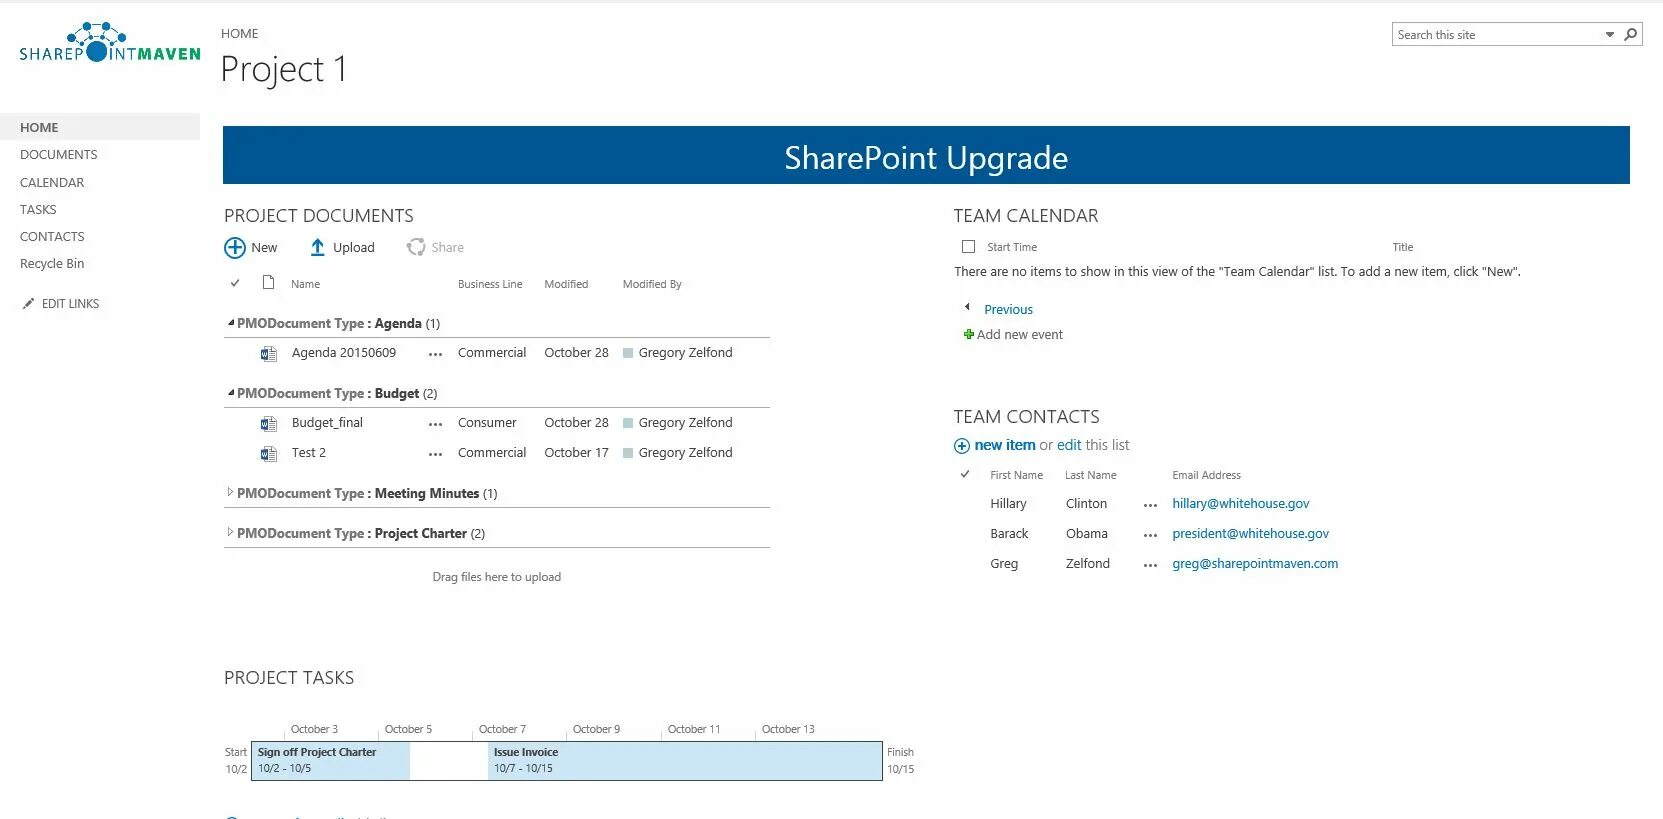The height and width of the screenshot is (819, 1663).
Task: Expand the Project Charter group
Action: (230, 532)
